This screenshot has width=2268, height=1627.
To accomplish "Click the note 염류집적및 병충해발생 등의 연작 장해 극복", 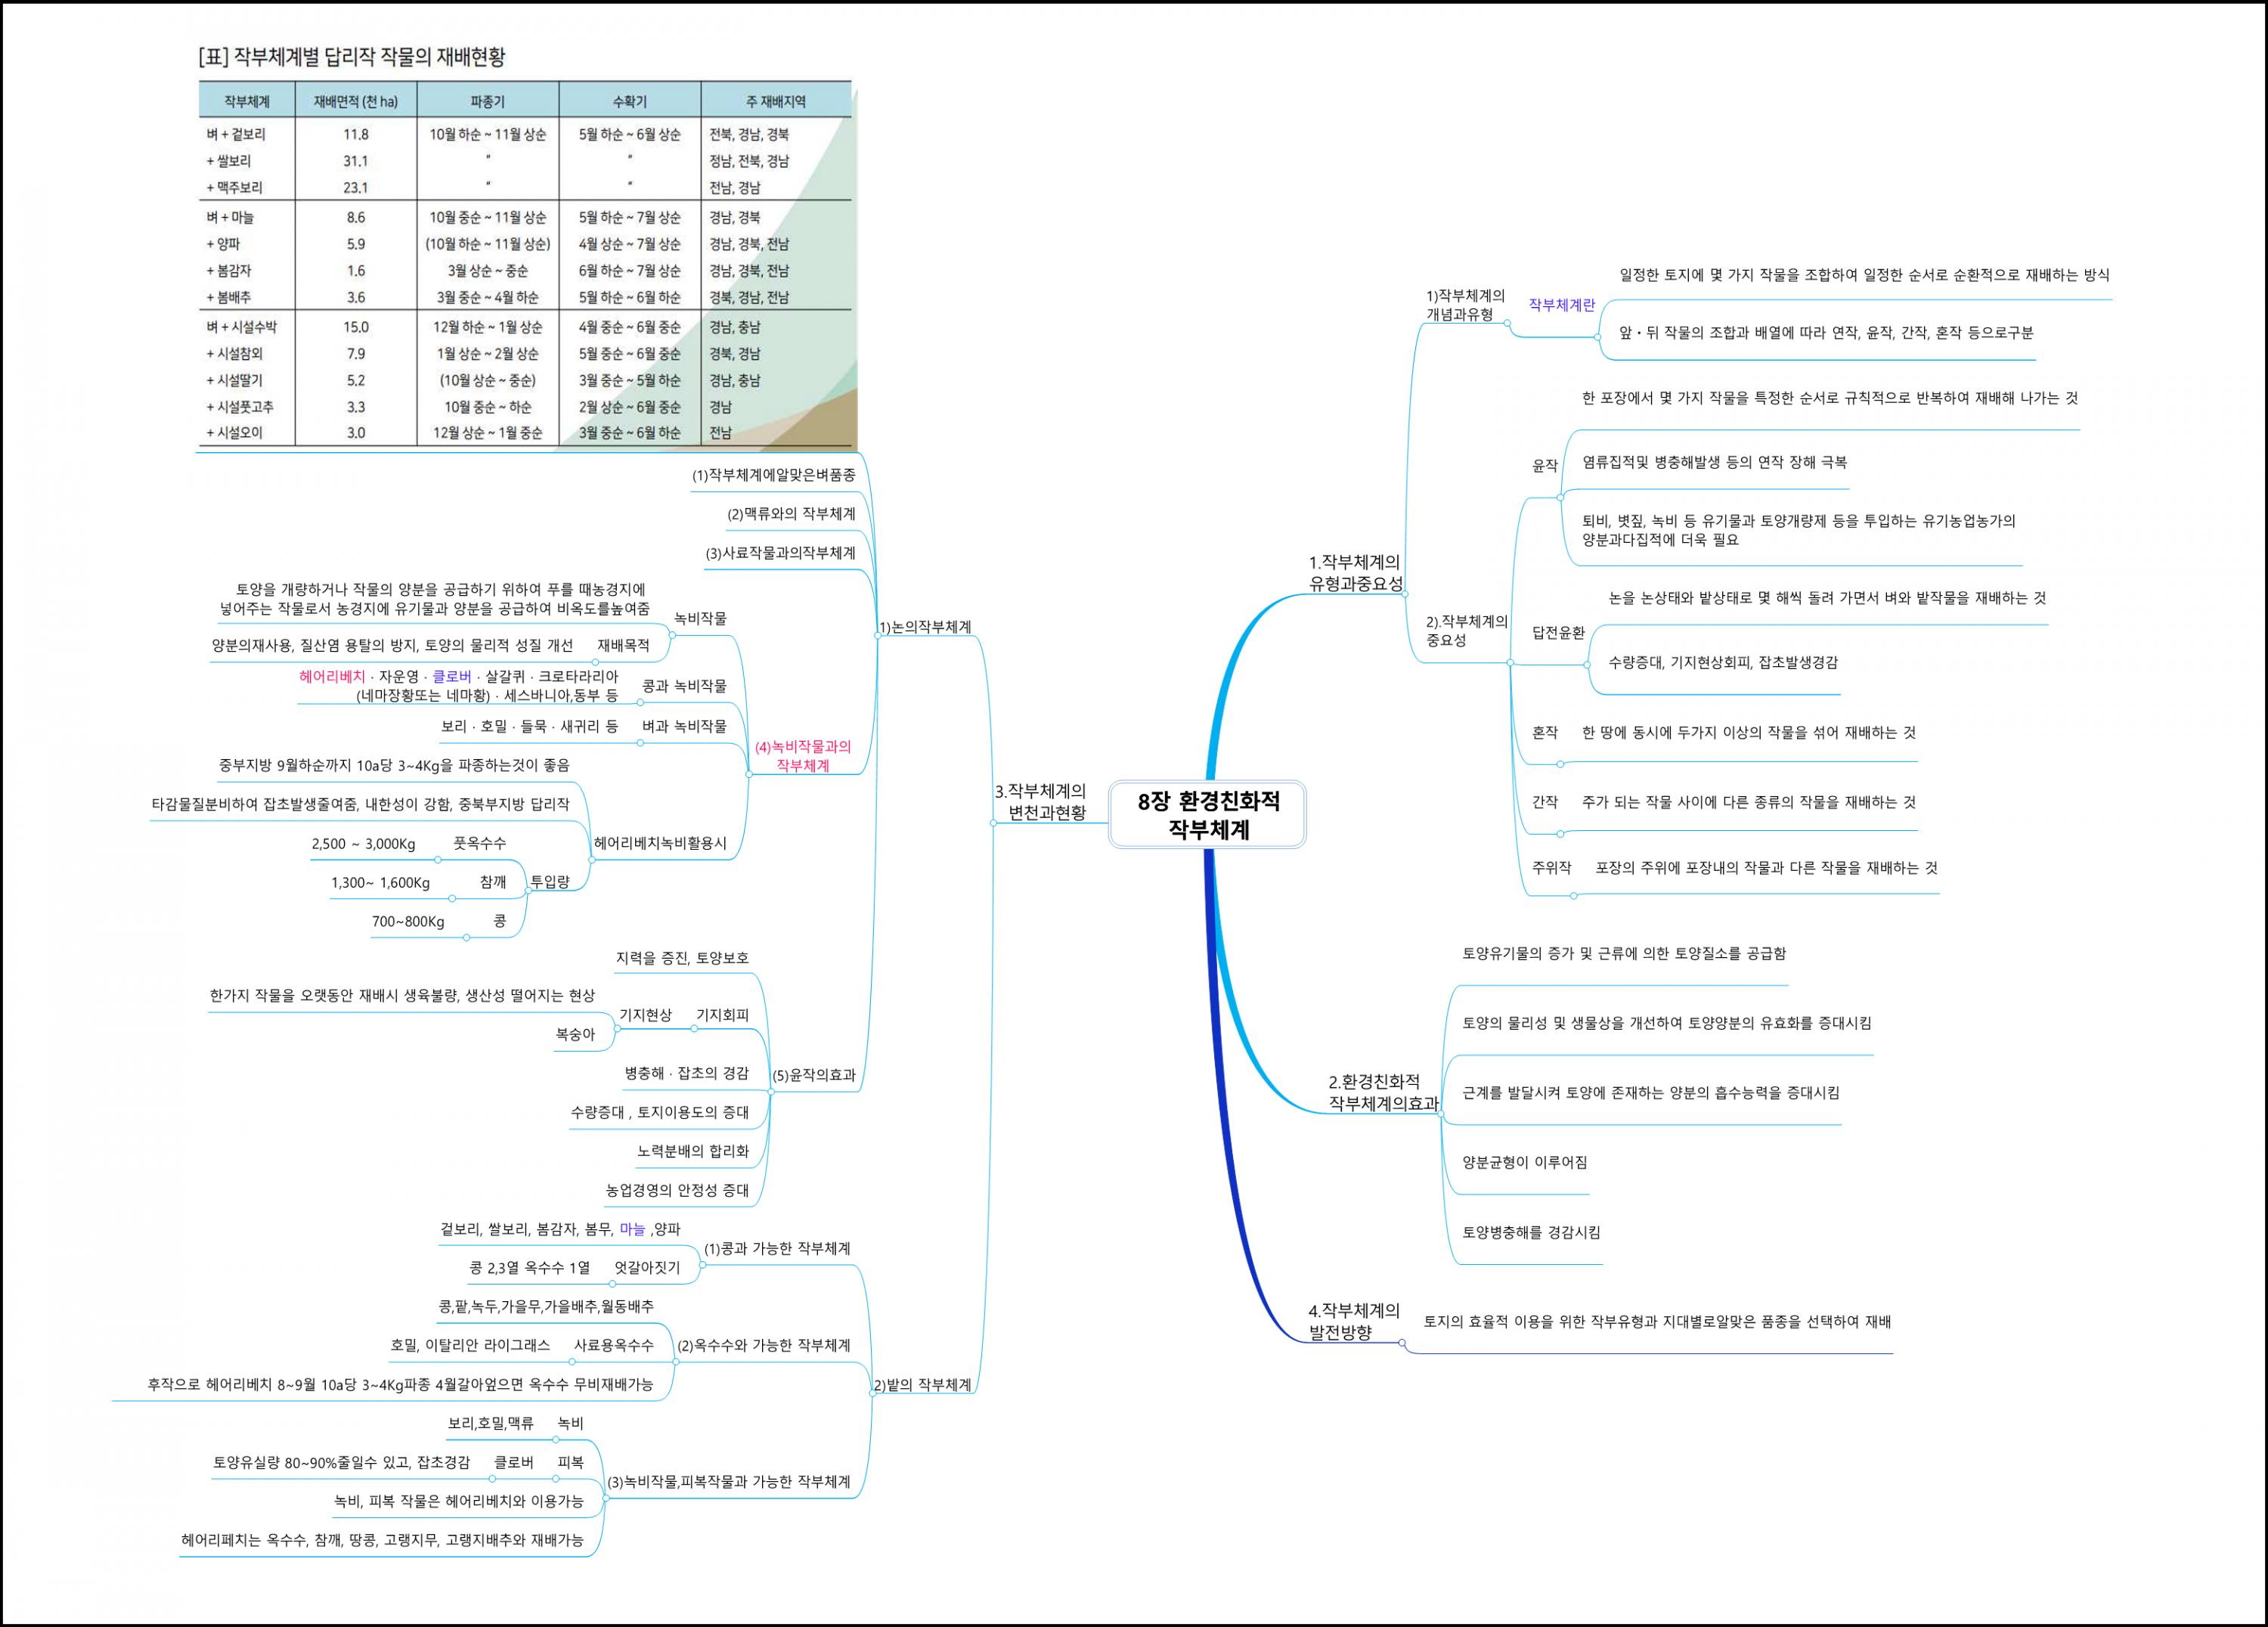I will click(1714, 462).
